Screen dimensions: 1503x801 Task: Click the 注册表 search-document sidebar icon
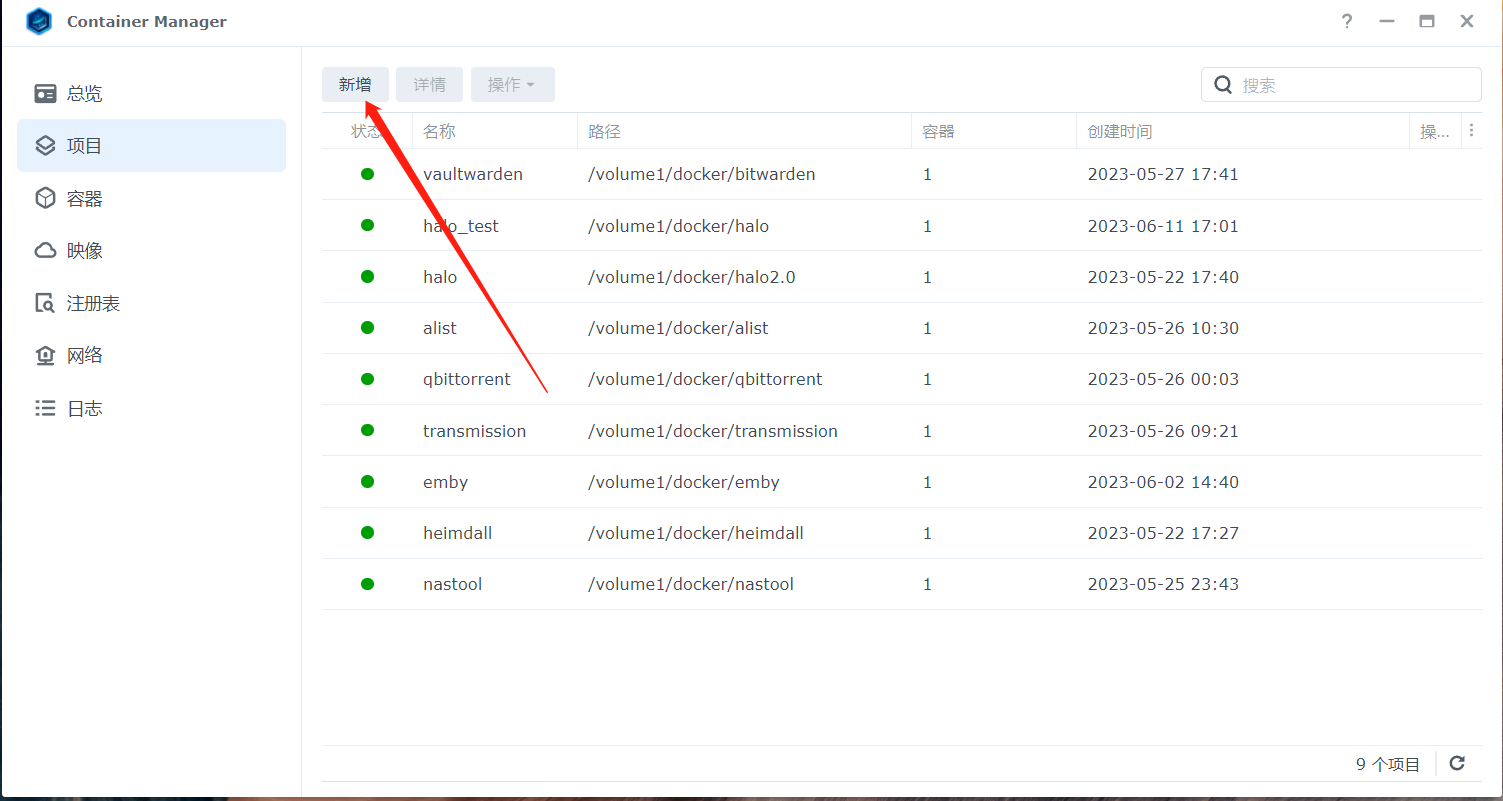pyautogui.click(x=45, y=303)
